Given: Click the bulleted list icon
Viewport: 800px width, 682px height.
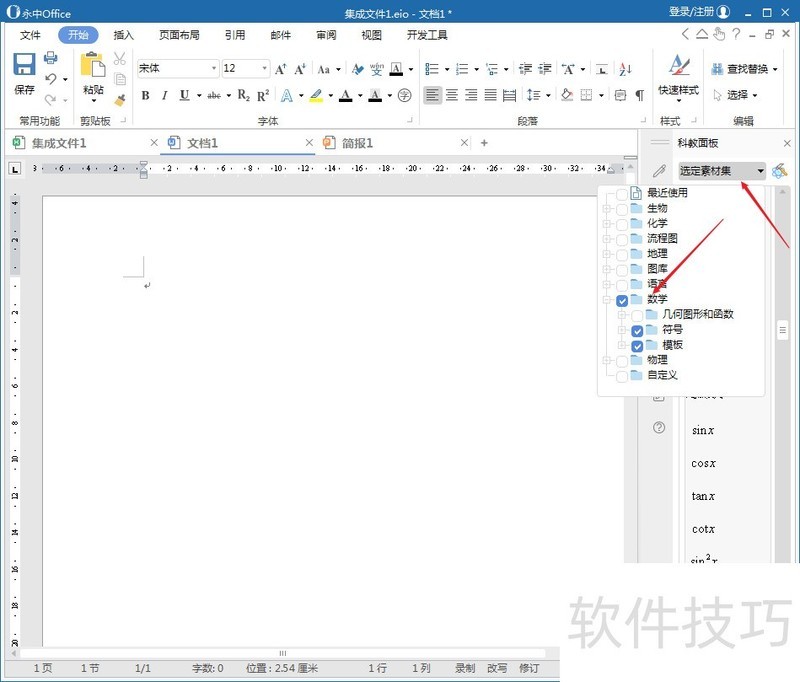Looking at the screenshot, I should coord(432,69).
